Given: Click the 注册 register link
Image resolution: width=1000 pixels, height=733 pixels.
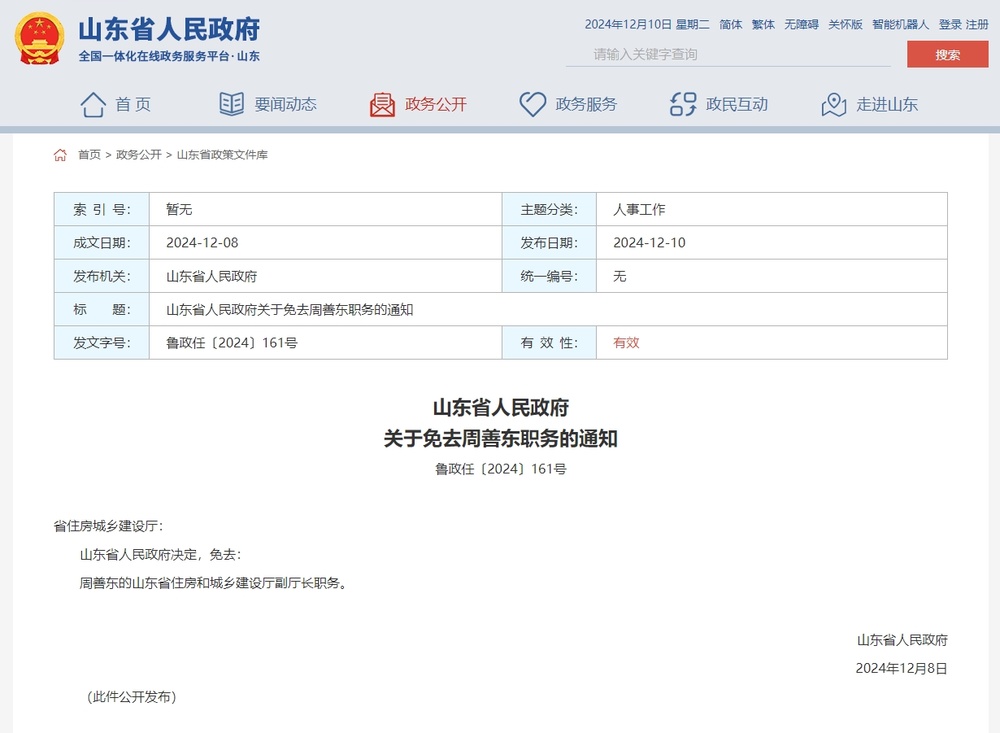Looking at the screenshot, I should coord(977,24).
